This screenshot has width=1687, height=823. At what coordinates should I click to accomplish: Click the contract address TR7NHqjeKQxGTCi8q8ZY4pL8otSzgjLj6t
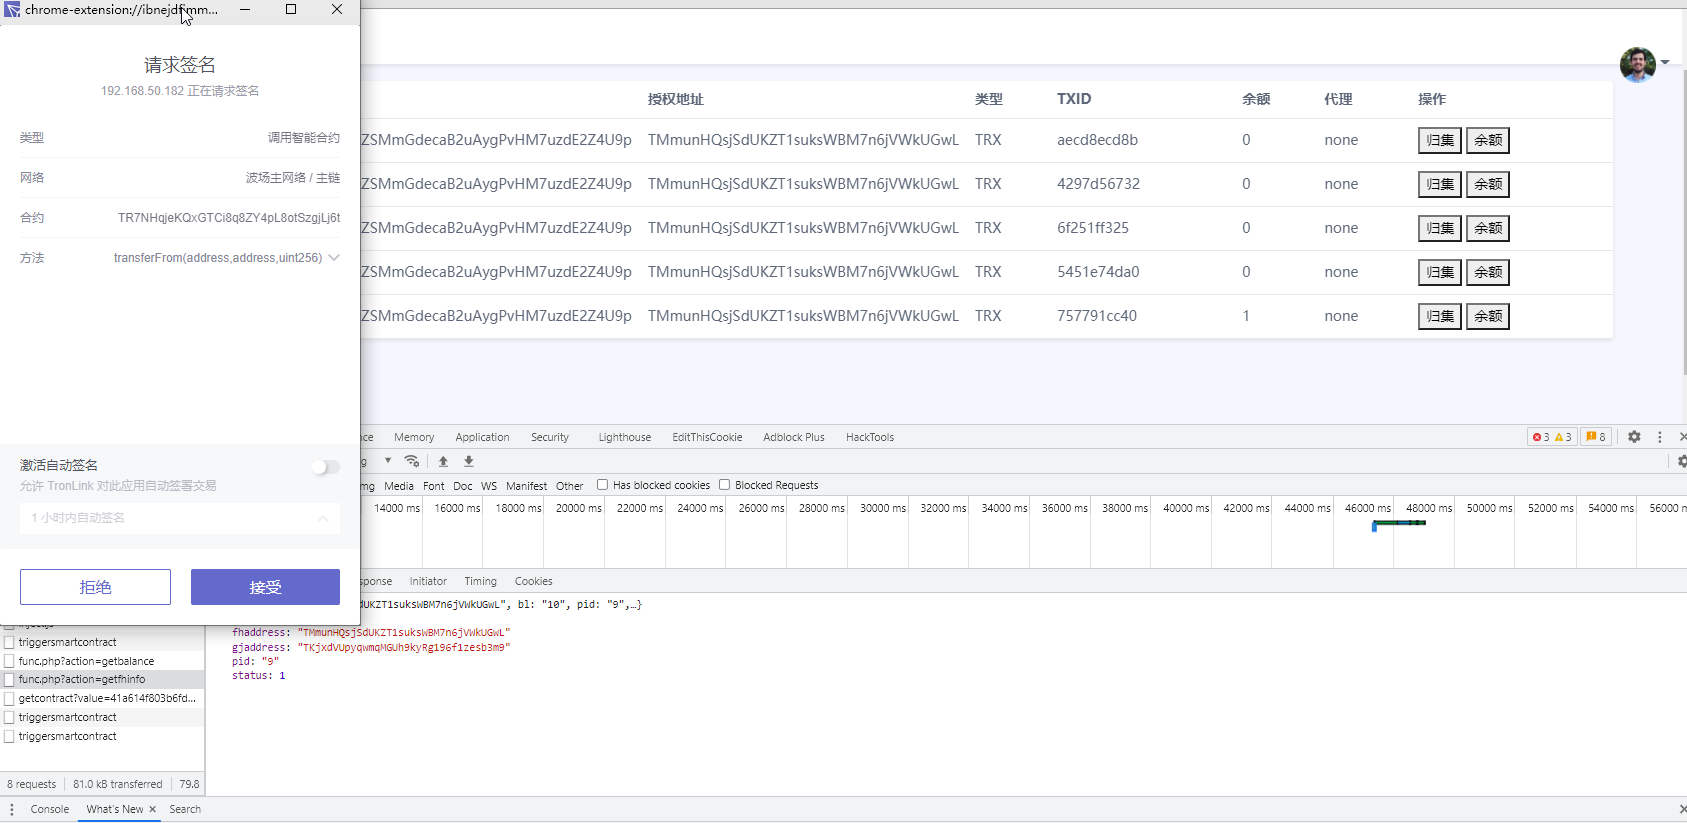coord(229,218)
